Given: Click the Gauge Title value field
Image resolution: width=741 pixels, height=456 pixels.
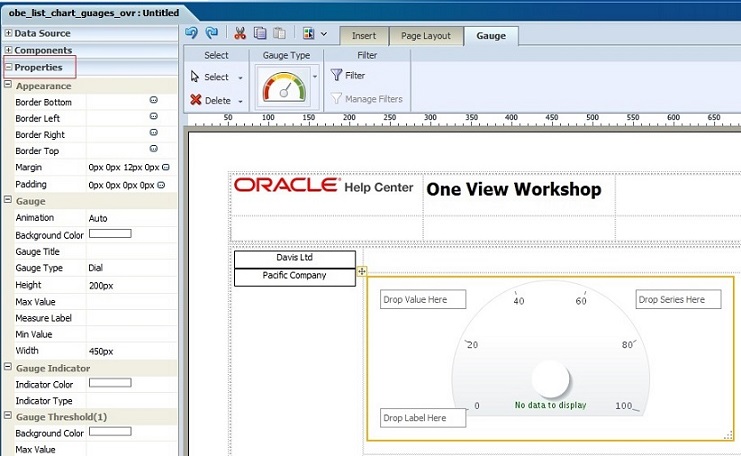Looking at the screenshot, I should tap(131, 252).
